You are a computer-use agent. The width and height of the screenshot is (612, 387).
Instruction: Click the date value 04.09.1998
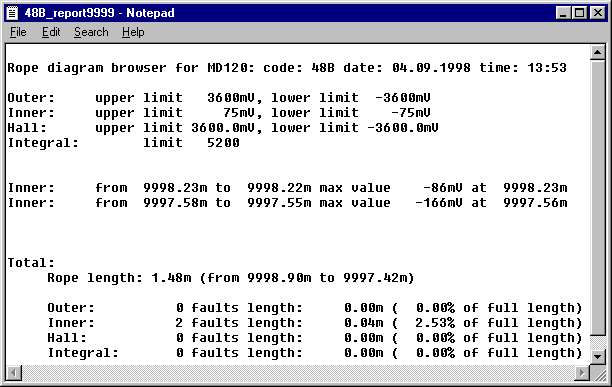[431, 67]
